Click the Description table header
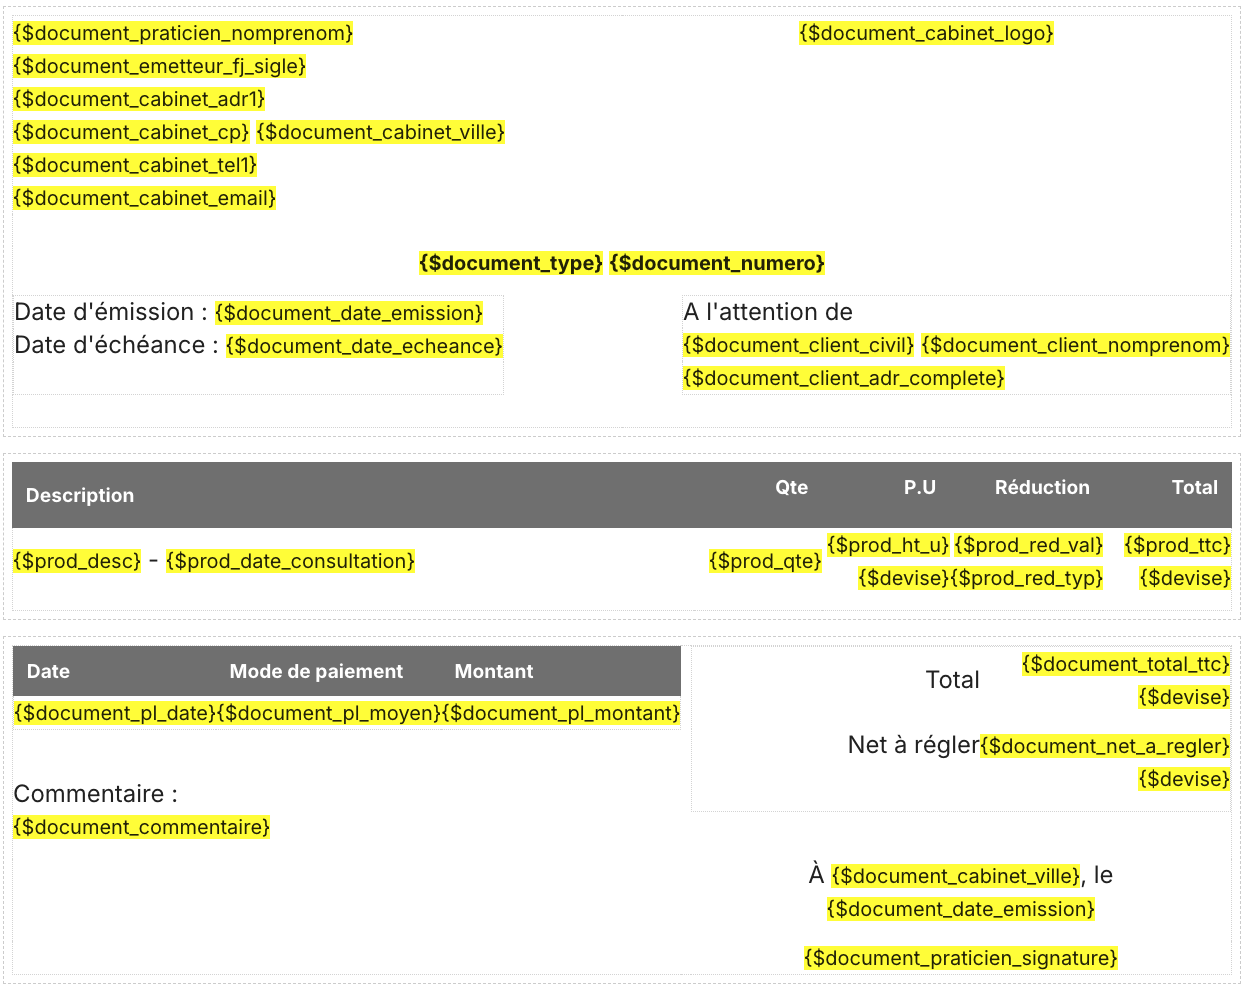Screen dimensions: 1252x996 [x=80, y=495]
